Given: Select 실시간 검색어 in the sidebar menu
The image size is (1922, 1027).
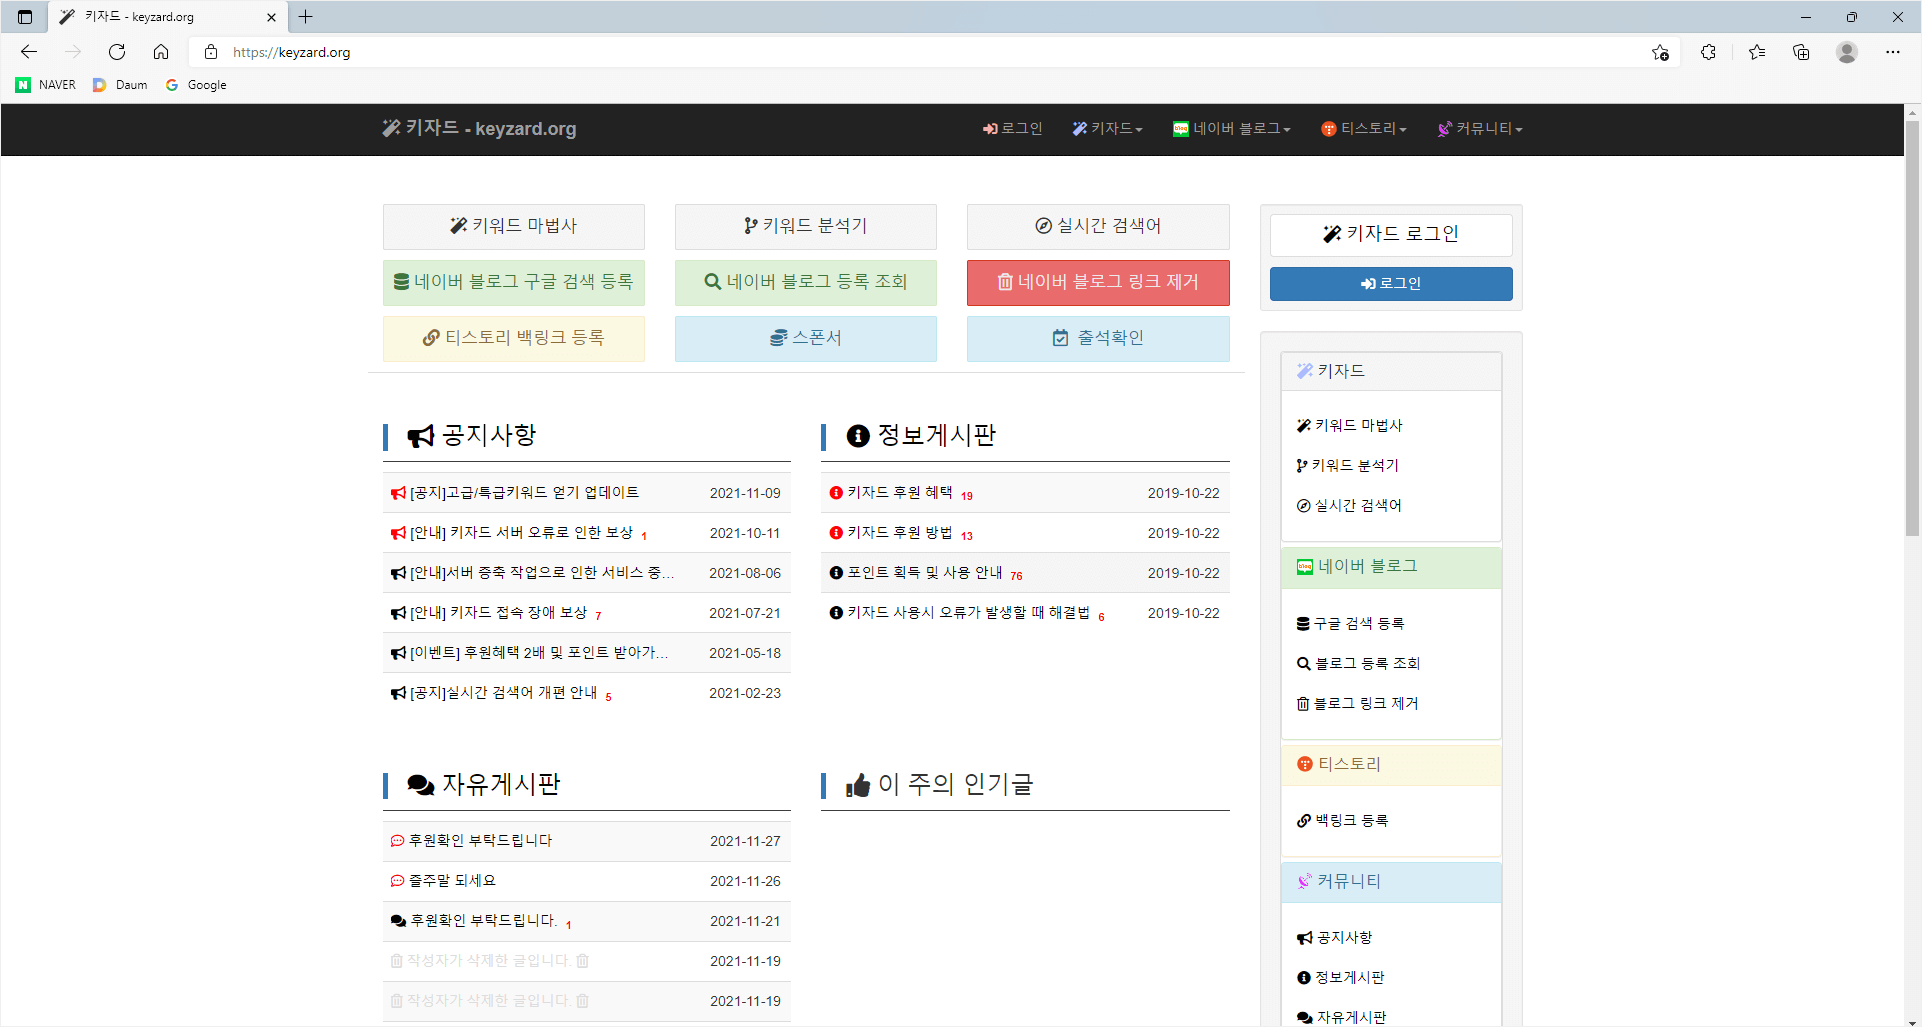Looking at the screenshot, I should [x=1349, y=506].
